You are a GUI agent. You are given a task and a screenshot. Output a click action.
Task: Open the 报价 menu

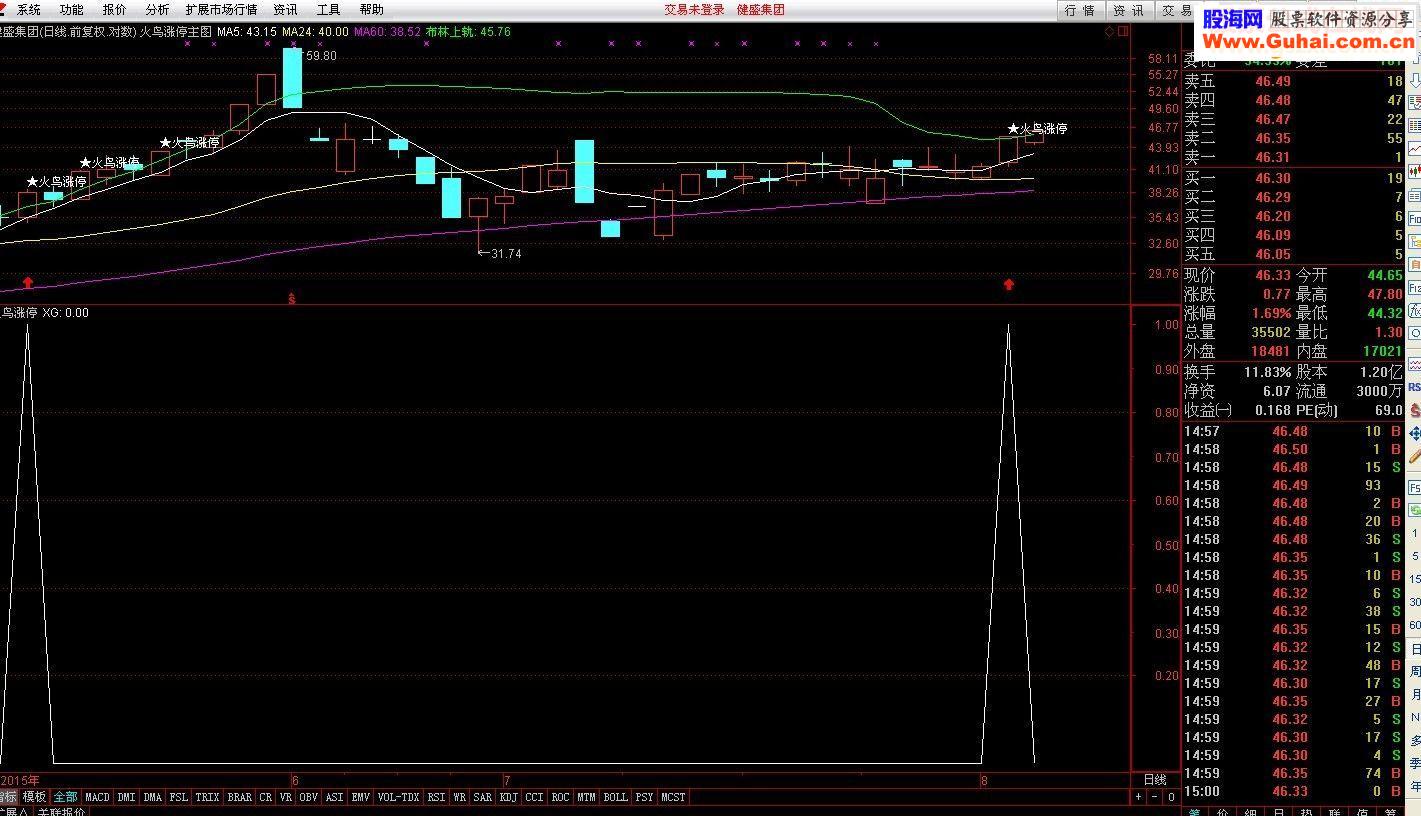(x=115, y=10)
